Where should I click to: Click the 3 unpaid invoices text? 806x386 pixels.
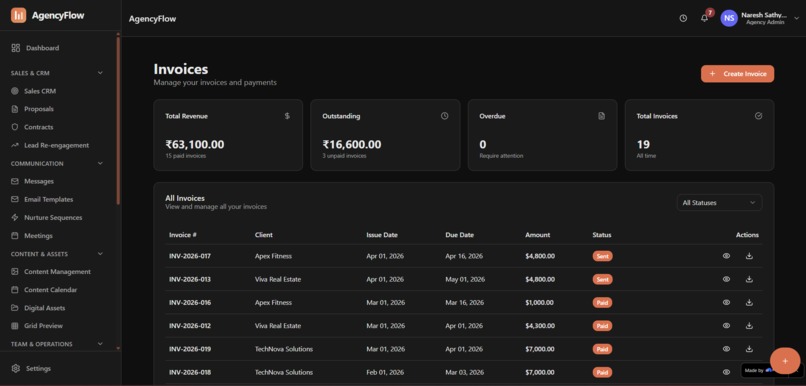click(344, 156)
